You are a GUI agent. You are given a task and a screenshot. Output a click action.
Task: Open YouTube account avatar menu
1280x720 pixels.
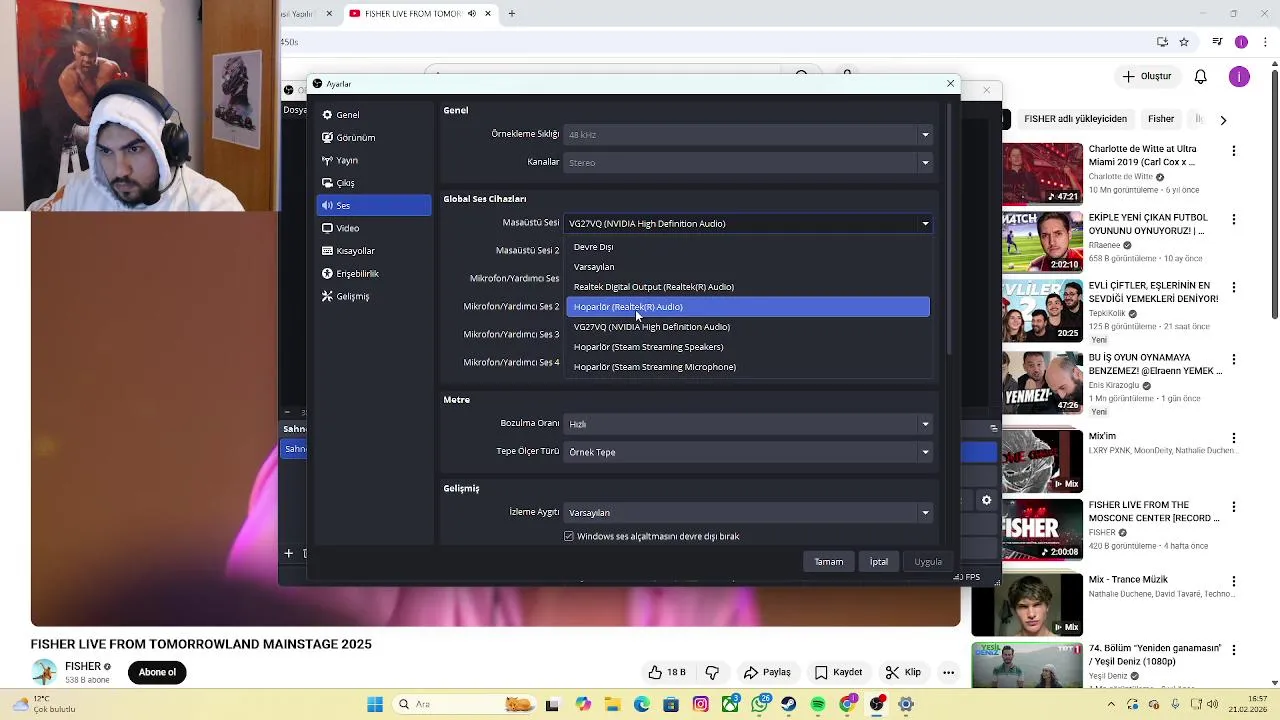(x=1239, y=77)
